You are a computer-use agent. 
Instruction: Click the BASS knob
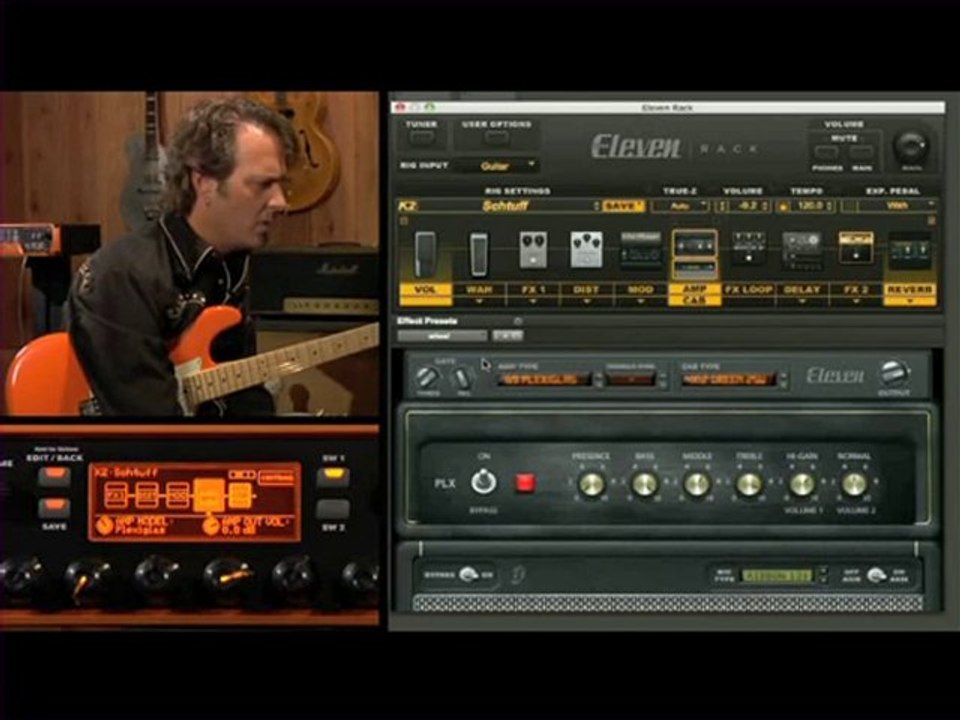click(x=644, y=484)
